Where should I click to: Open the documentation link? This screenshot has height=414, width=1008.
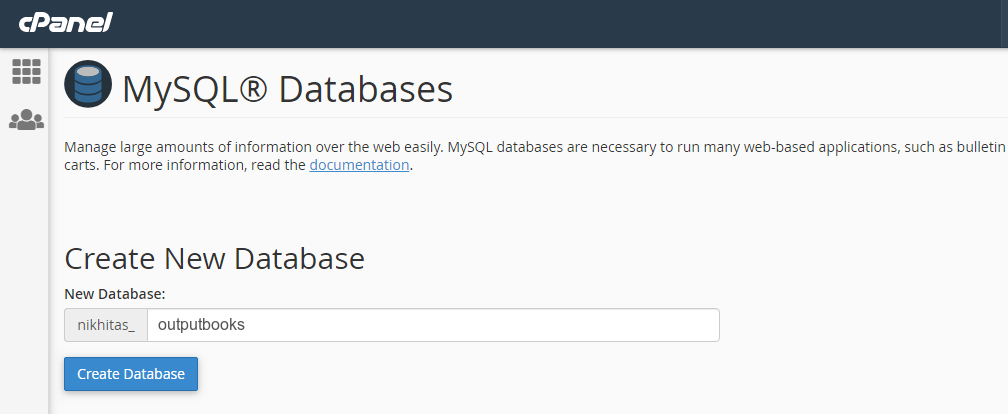[359, 165]
